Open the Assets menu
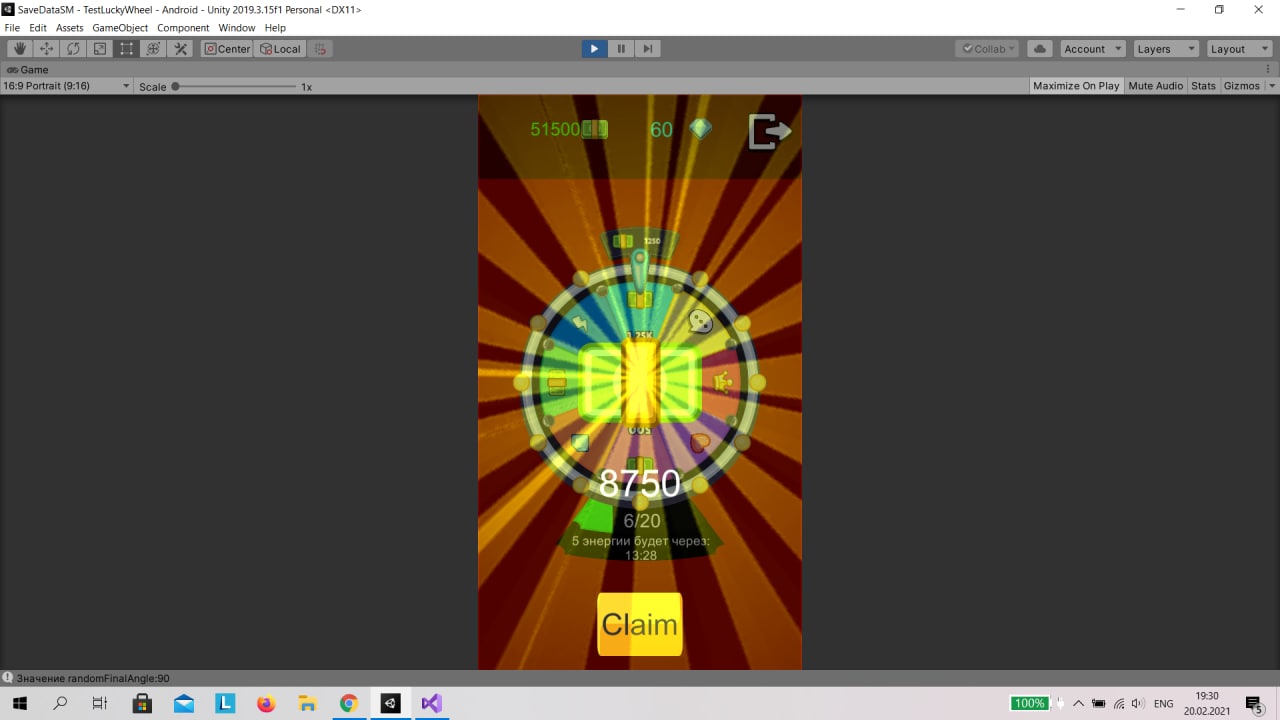1280x720 pixels. 70,28
